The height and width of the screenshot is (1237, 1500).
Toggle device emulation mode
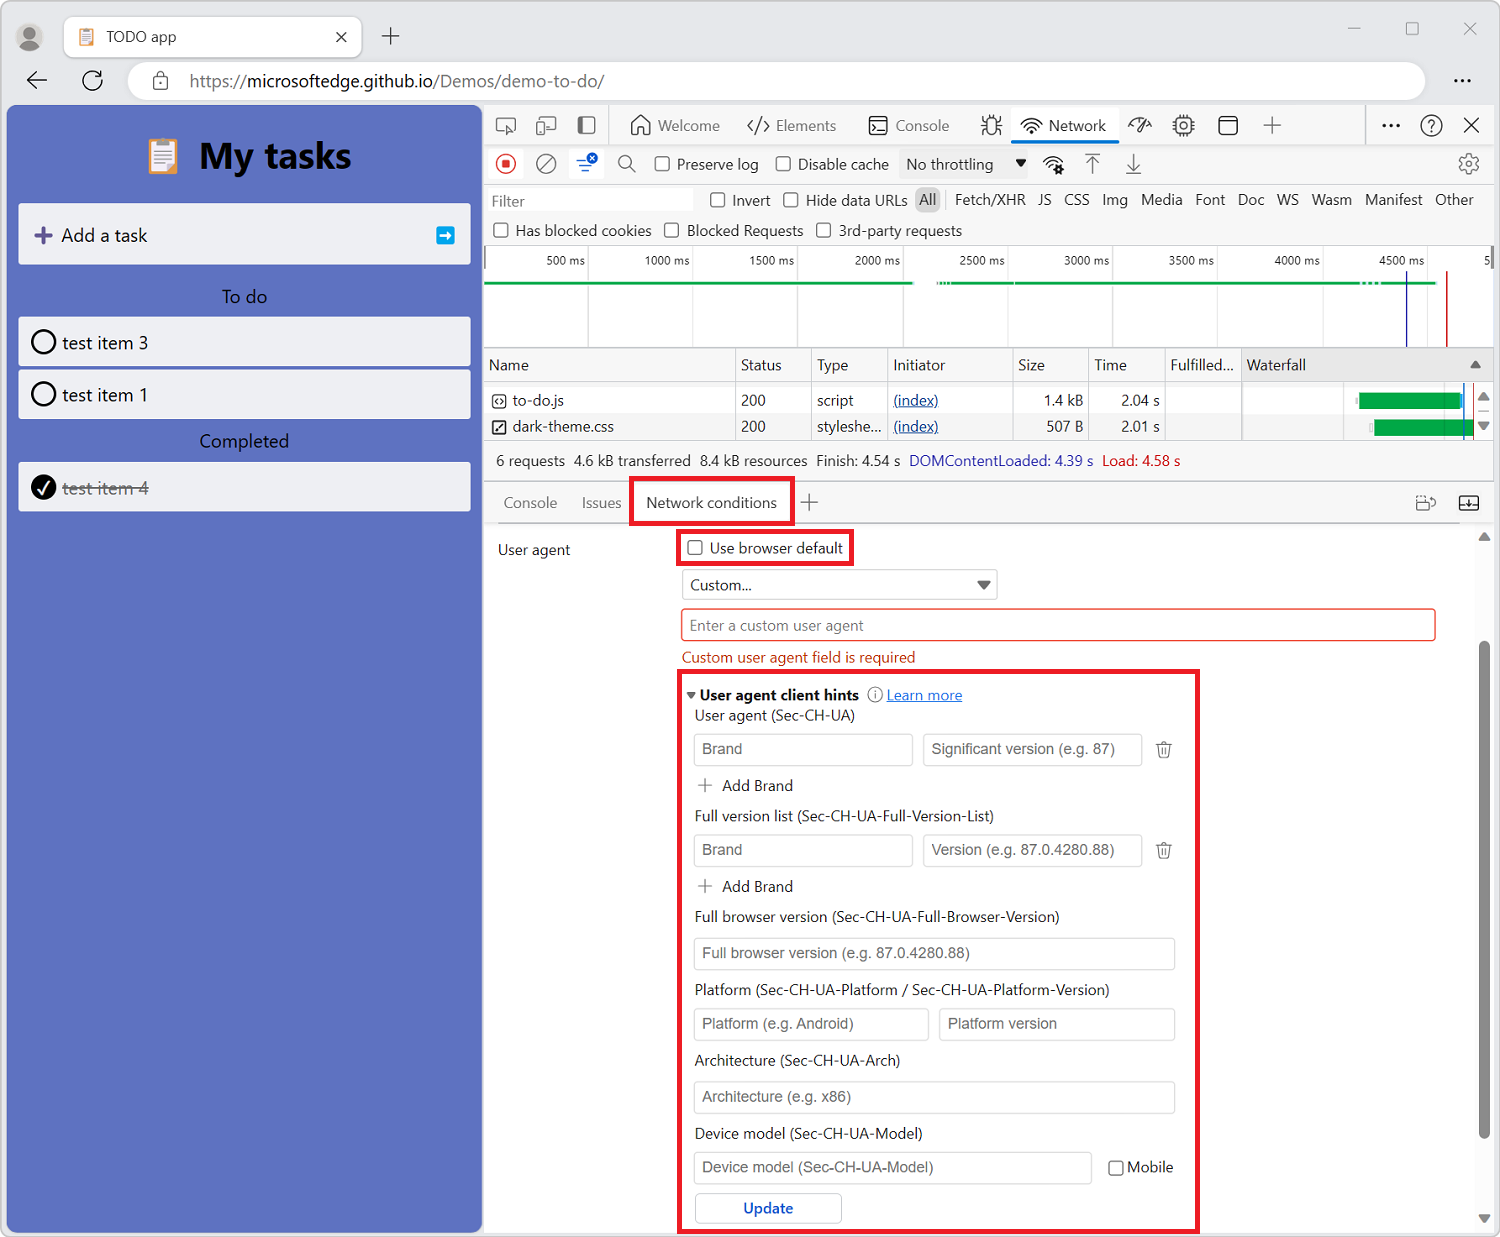pos(546,125)
